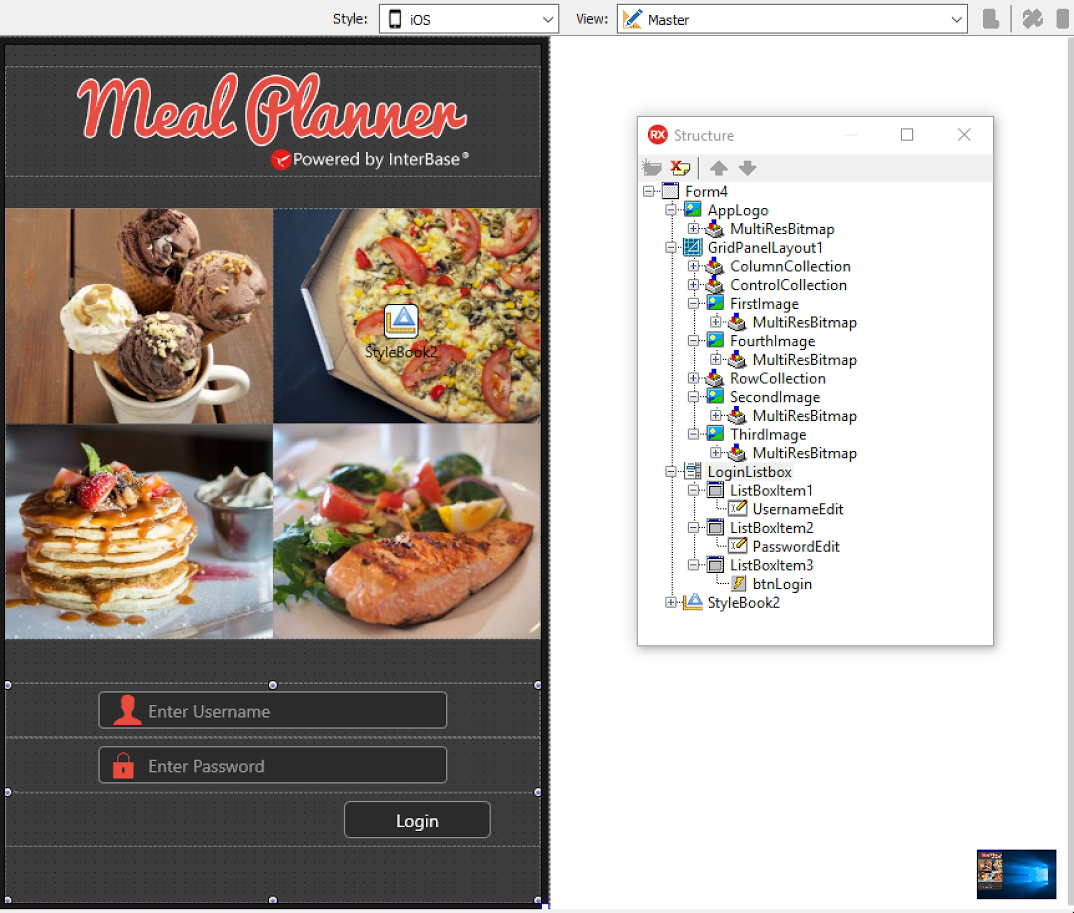Maximize the Structure window

pyautogui.click(x=907, y=135)
